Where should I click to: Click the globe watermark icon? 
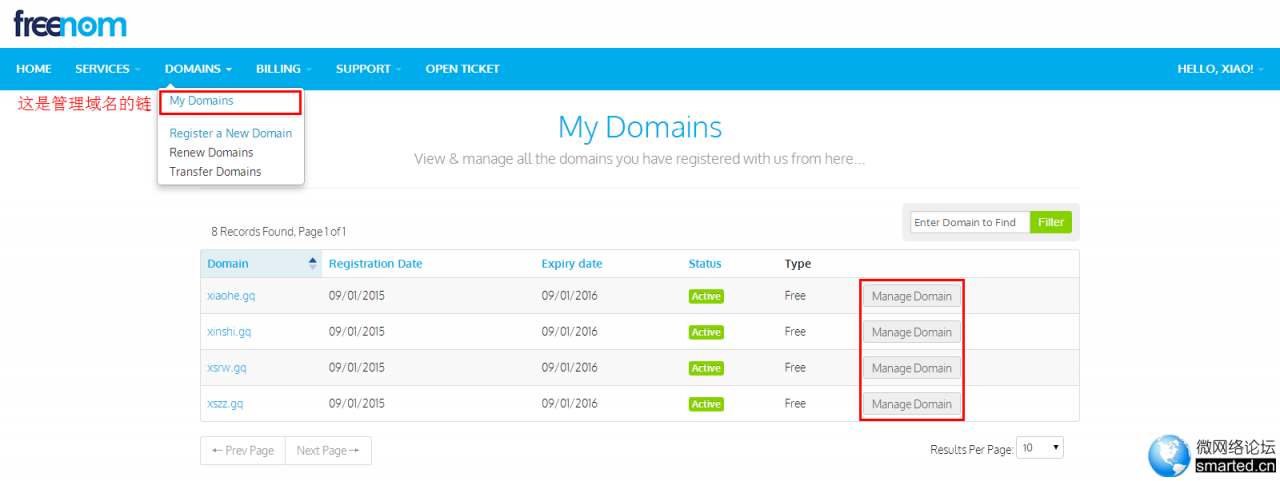[1169, 456]
